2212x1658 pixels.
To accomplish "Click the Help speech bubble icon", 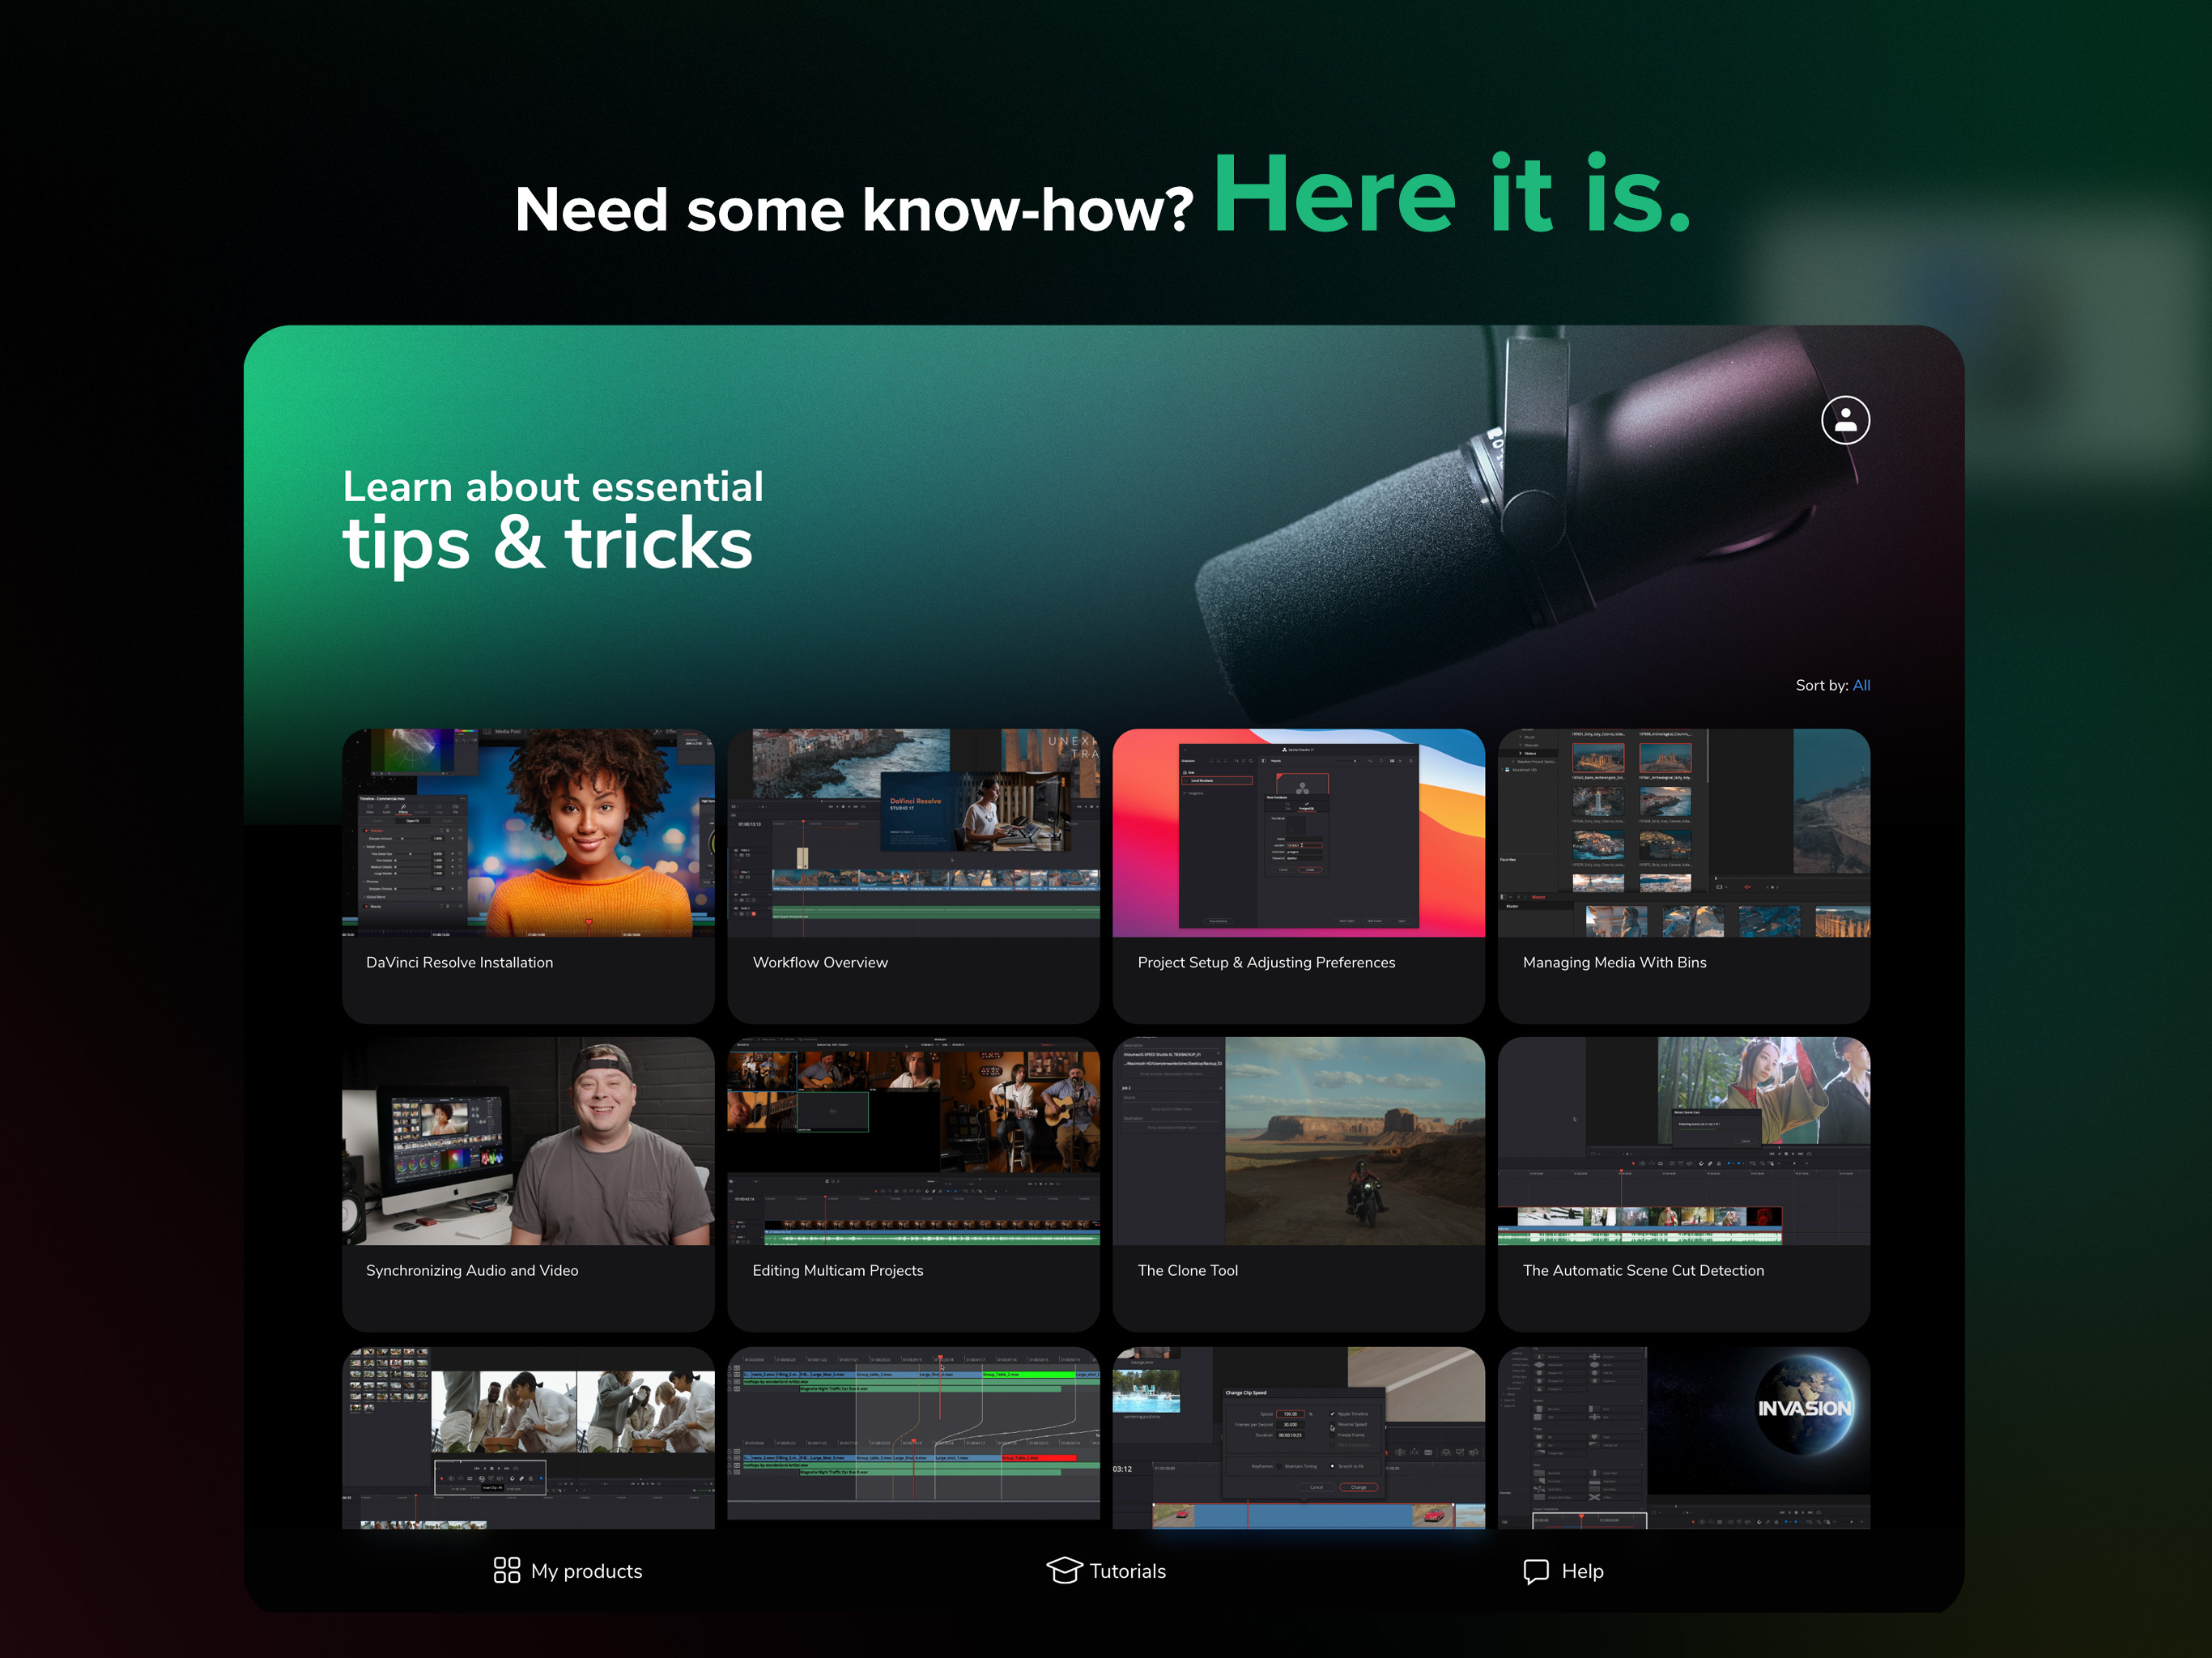I will [1536, 1571].
